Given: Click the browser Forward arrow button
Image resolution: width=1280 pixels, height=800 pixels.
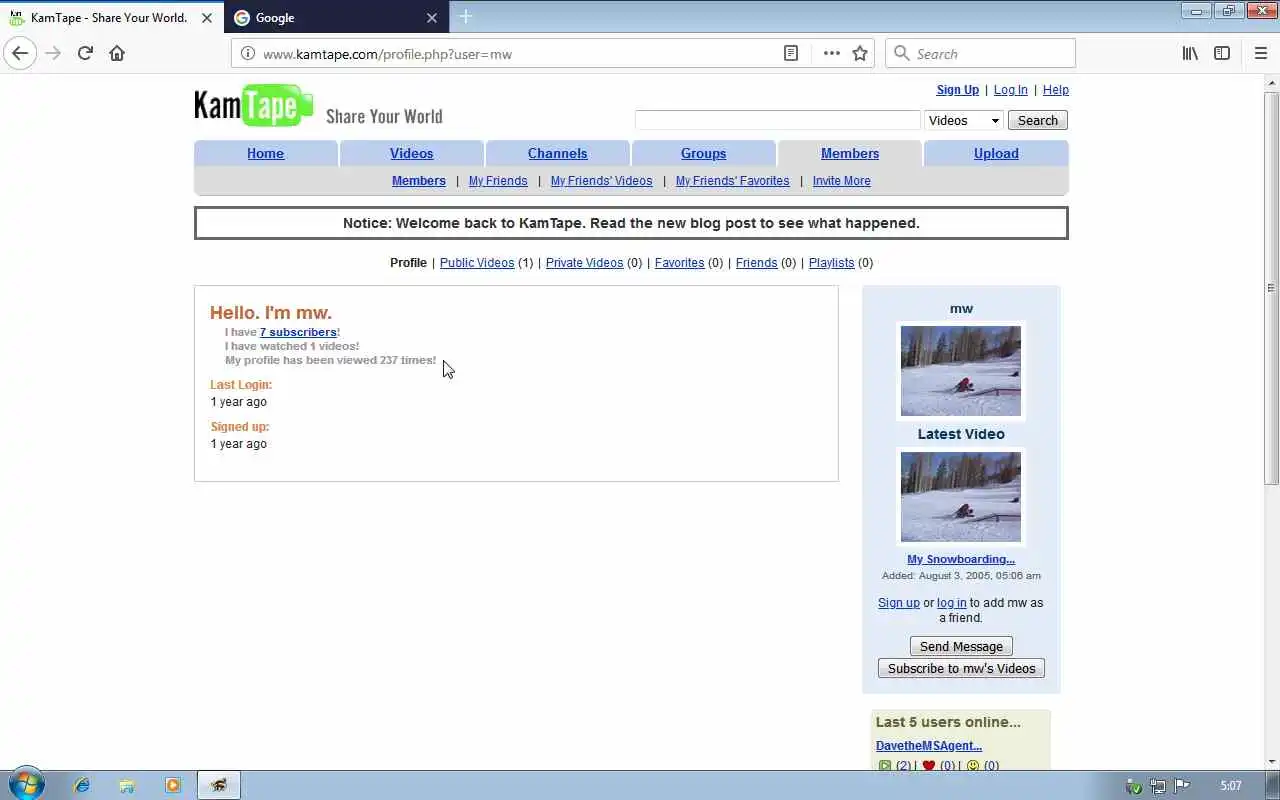Looking at the screenshot, I should coord(53,54).
